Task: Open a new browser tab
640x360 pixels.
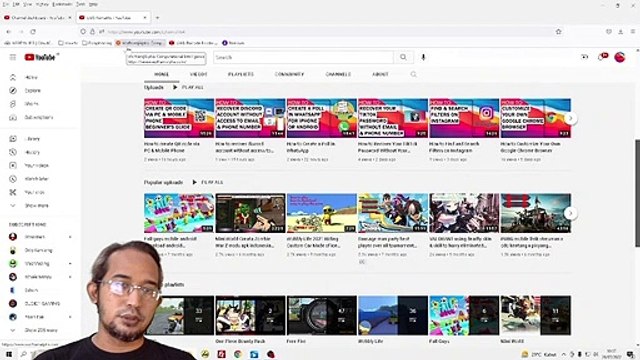Action: pos(157,18)
